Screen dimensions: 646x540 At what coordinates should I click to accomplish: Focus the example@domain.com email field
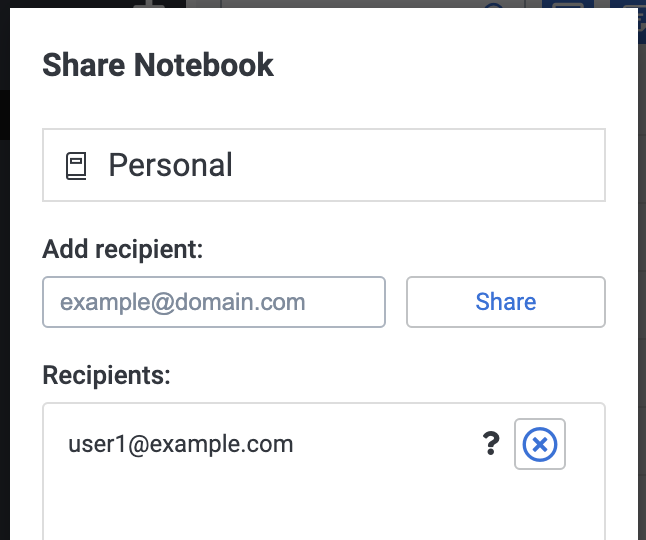(x=214, y=302)
